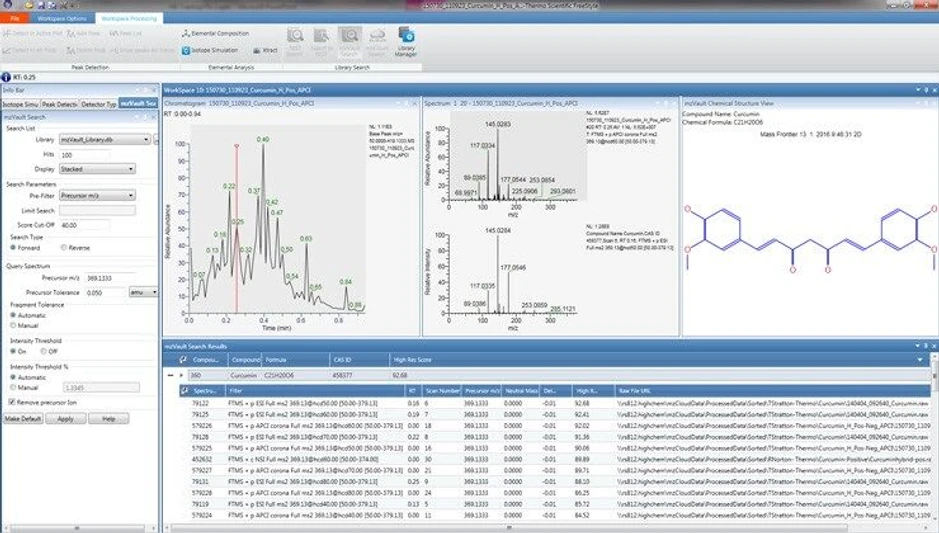Sort by the CAS ID column header
Image resolution: width=939 pixels, height=533 pixels.
pyautogui.click(x=343, y=360)
